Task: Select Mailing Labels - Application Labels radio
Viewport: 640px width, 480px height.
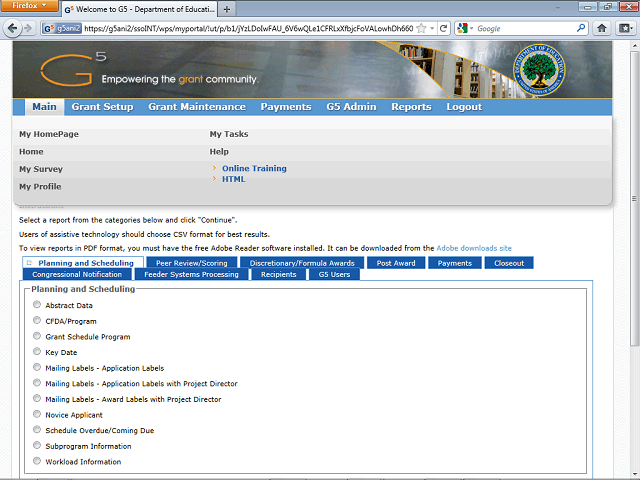Action: [x=37, y=367]
